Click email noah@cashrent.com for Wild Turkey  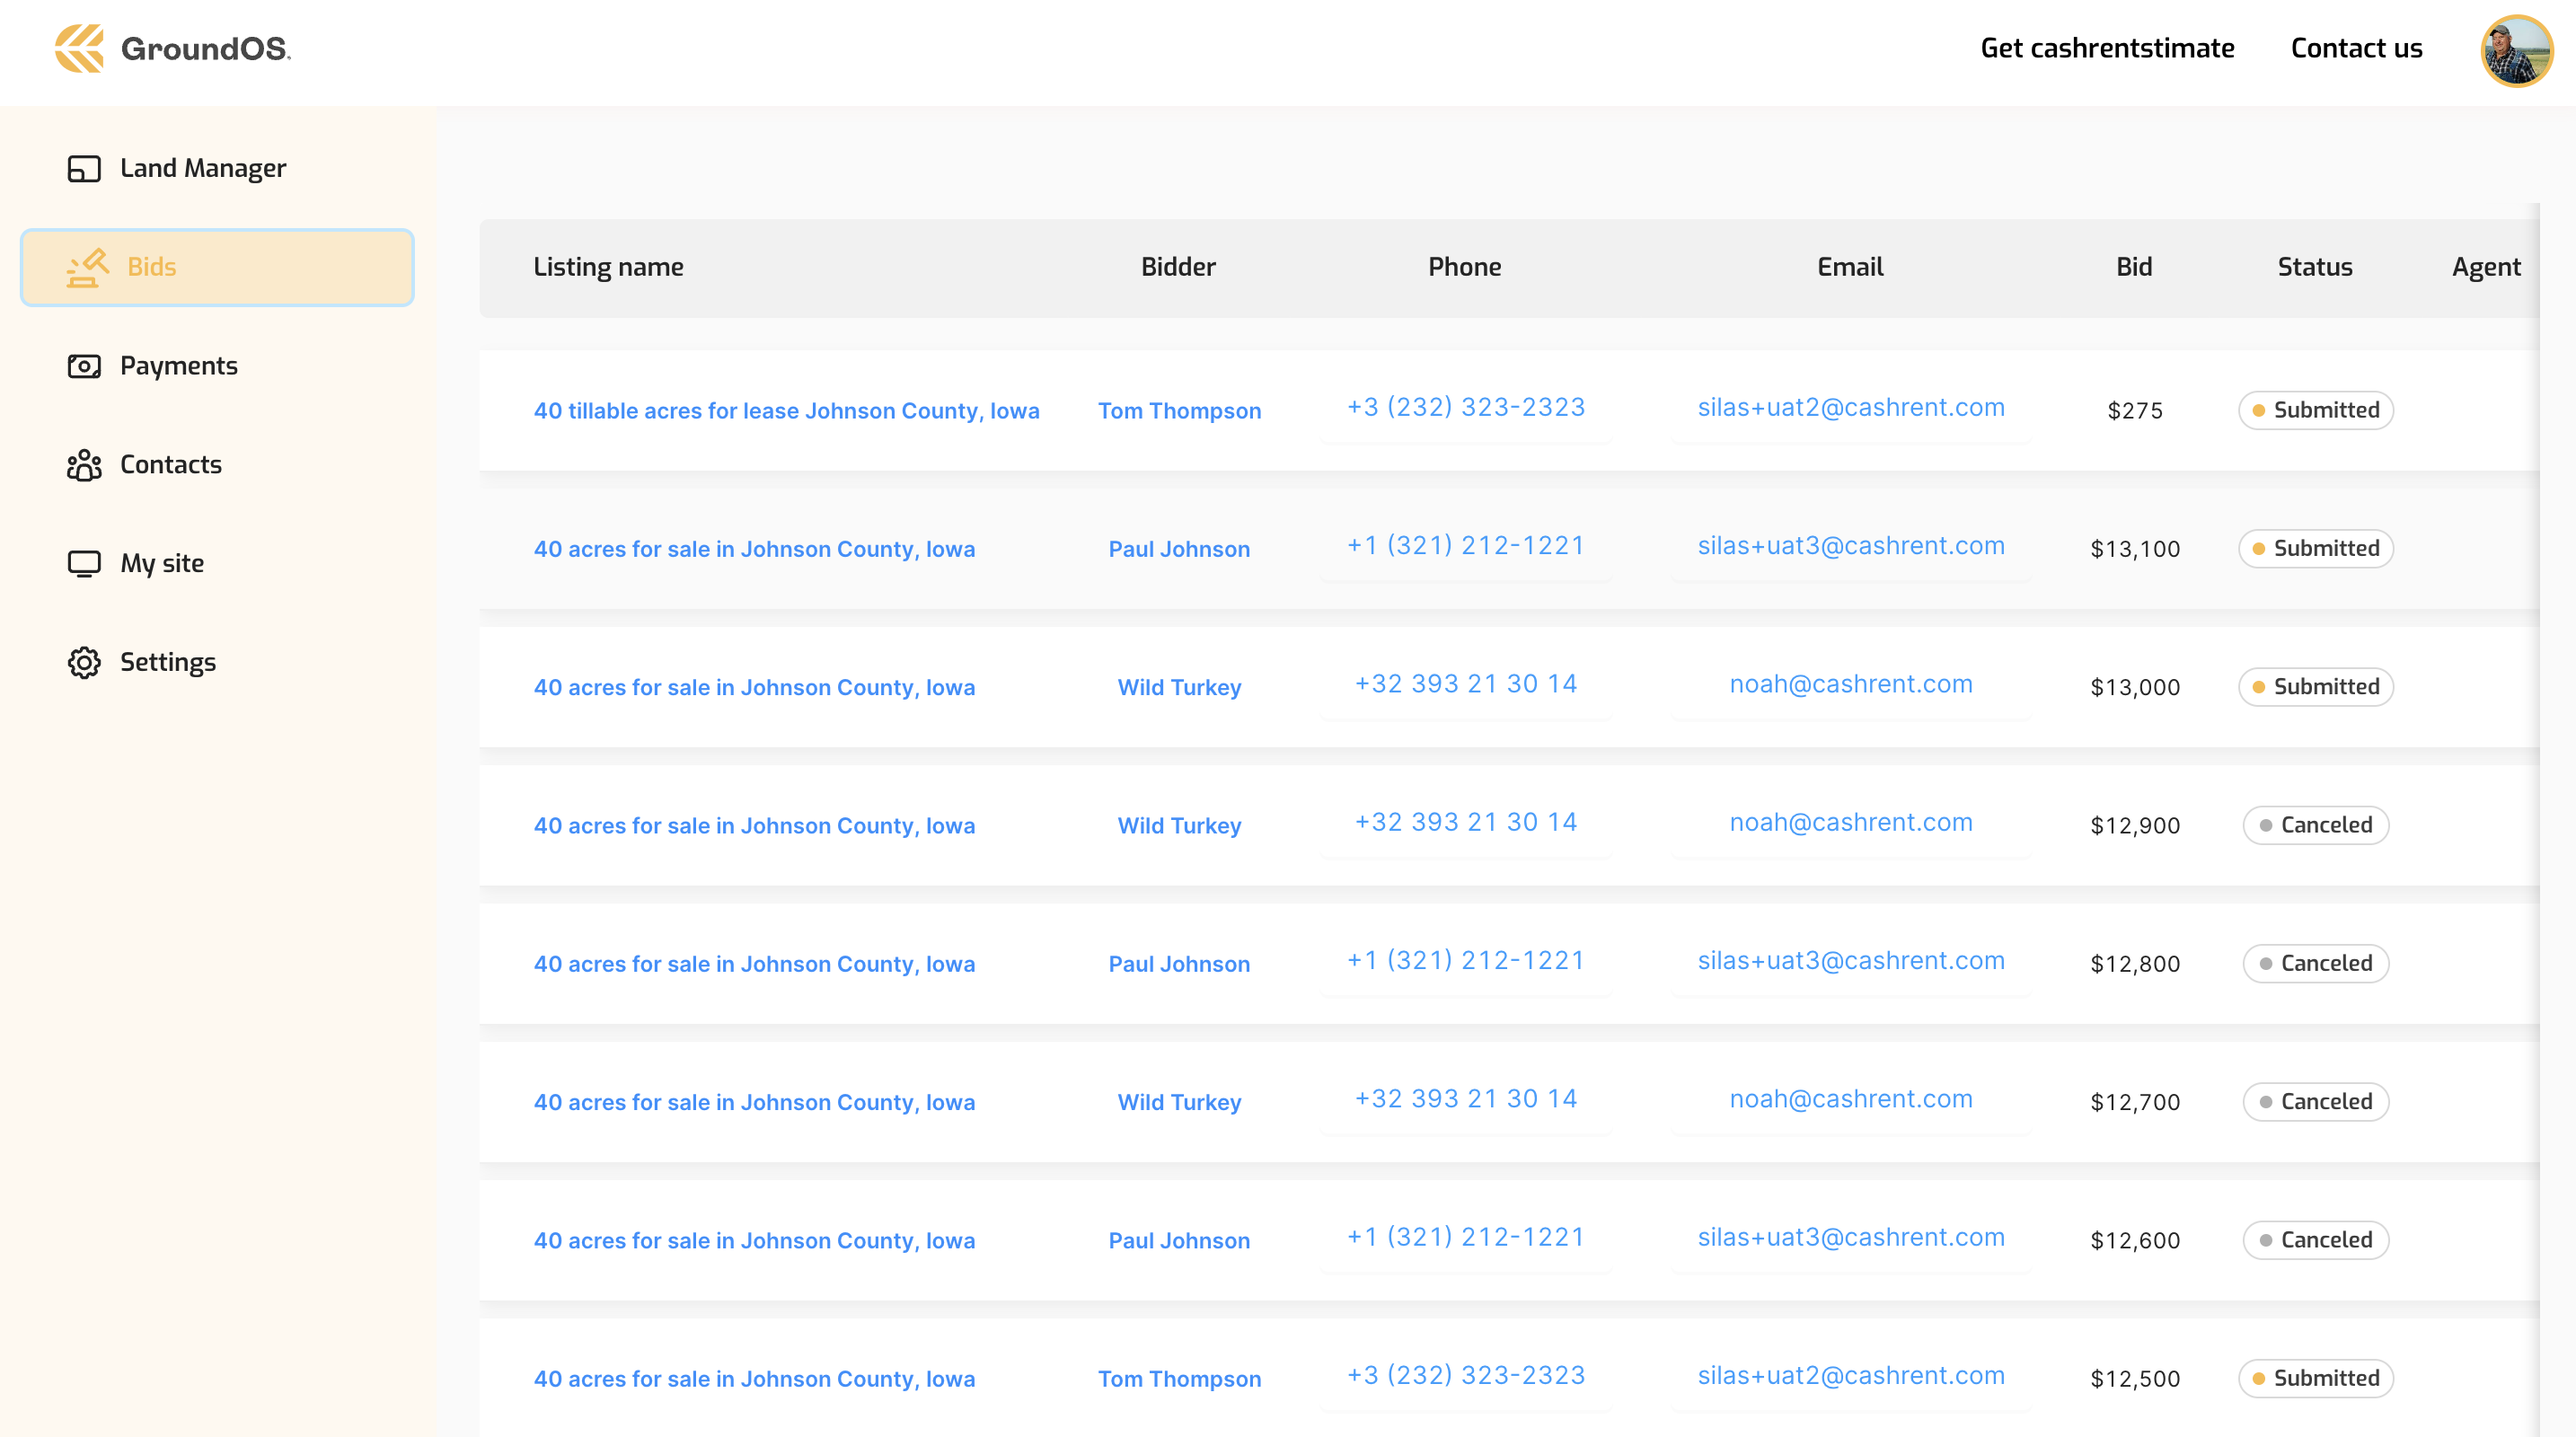click(1850, 684)
